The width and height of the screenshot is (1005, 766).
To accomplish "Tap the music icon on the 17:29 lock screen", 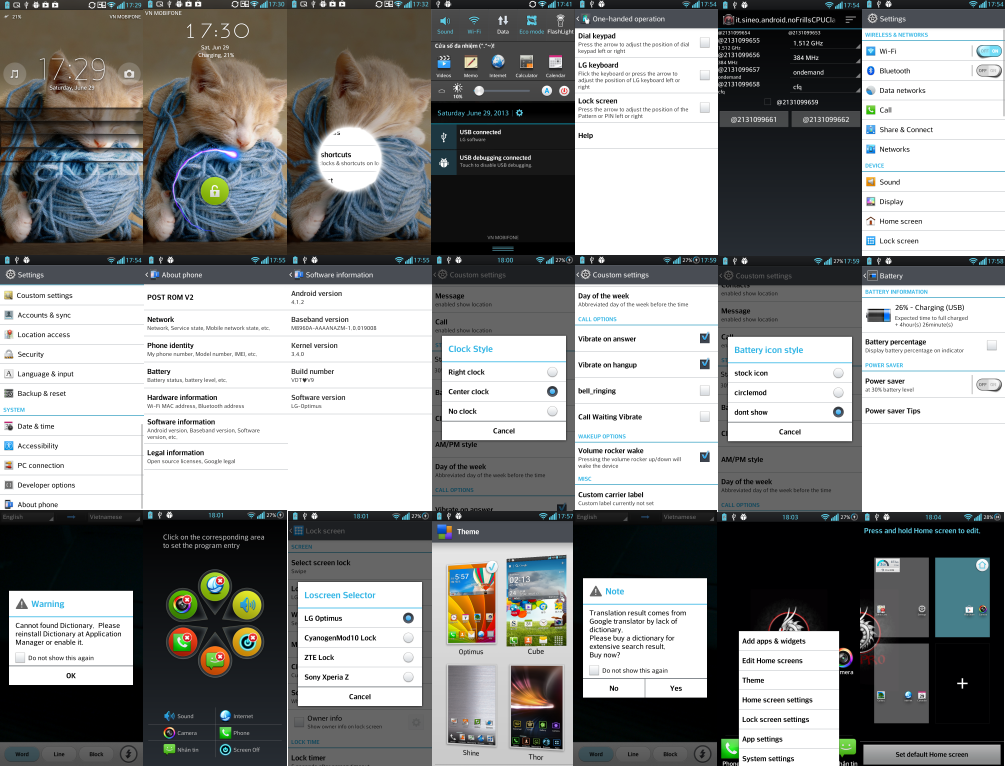I will tap(14, 74).
